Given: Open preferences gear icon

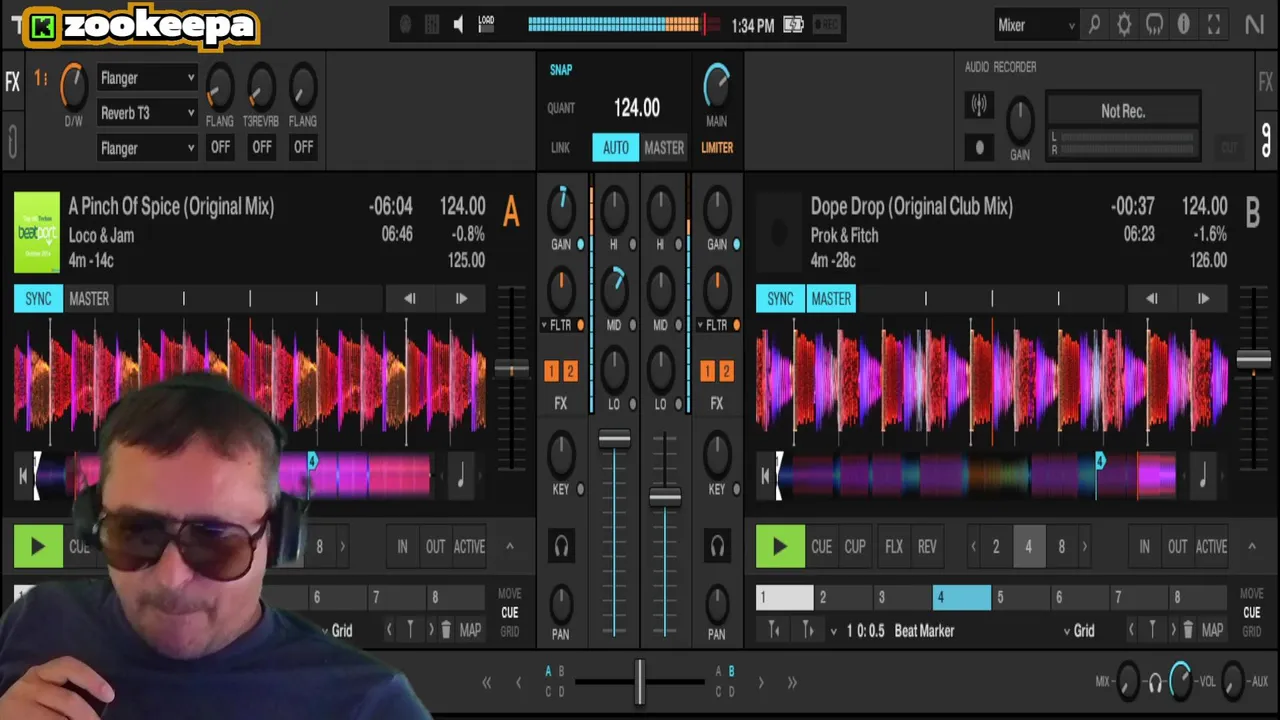Looking at the screenshot, I should (x=1124, y=25).
